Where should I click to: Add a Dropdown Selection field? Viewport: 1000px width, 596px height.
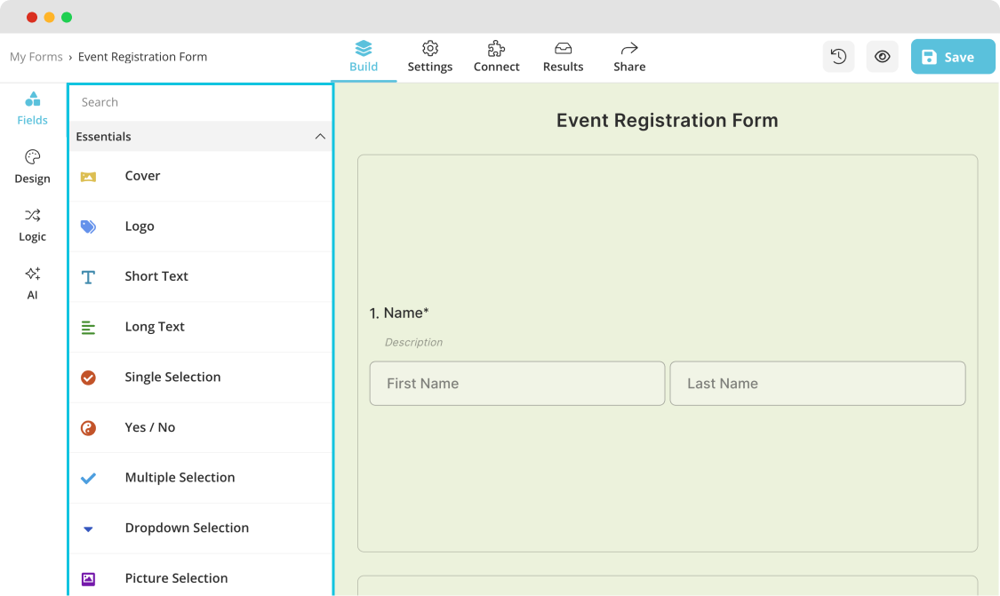tap(186, 528)
